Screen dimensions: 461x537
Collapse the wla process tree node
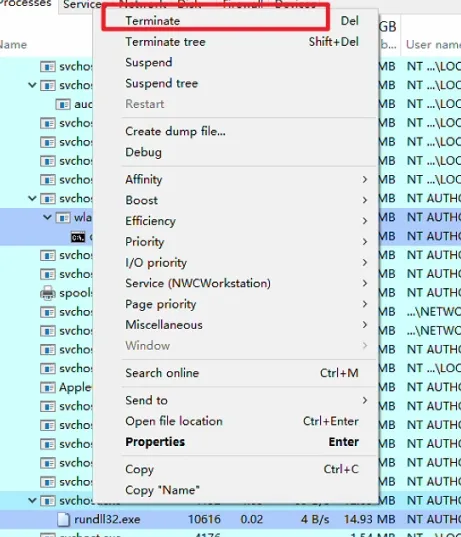click(47, 217)
